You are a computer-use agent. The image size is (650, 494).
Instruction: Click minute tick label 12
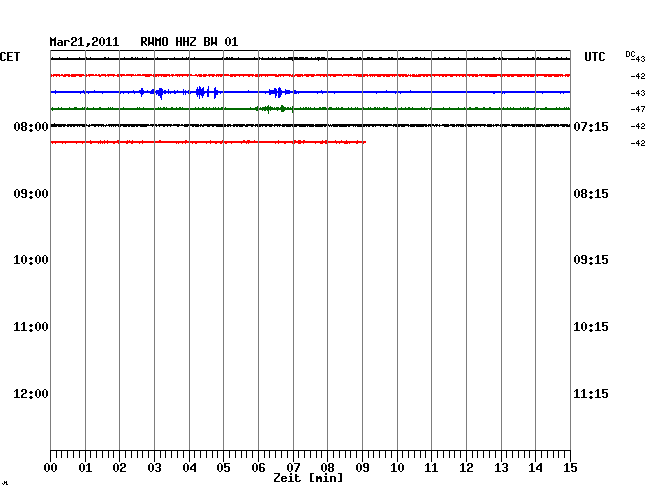tap(466, 468)
